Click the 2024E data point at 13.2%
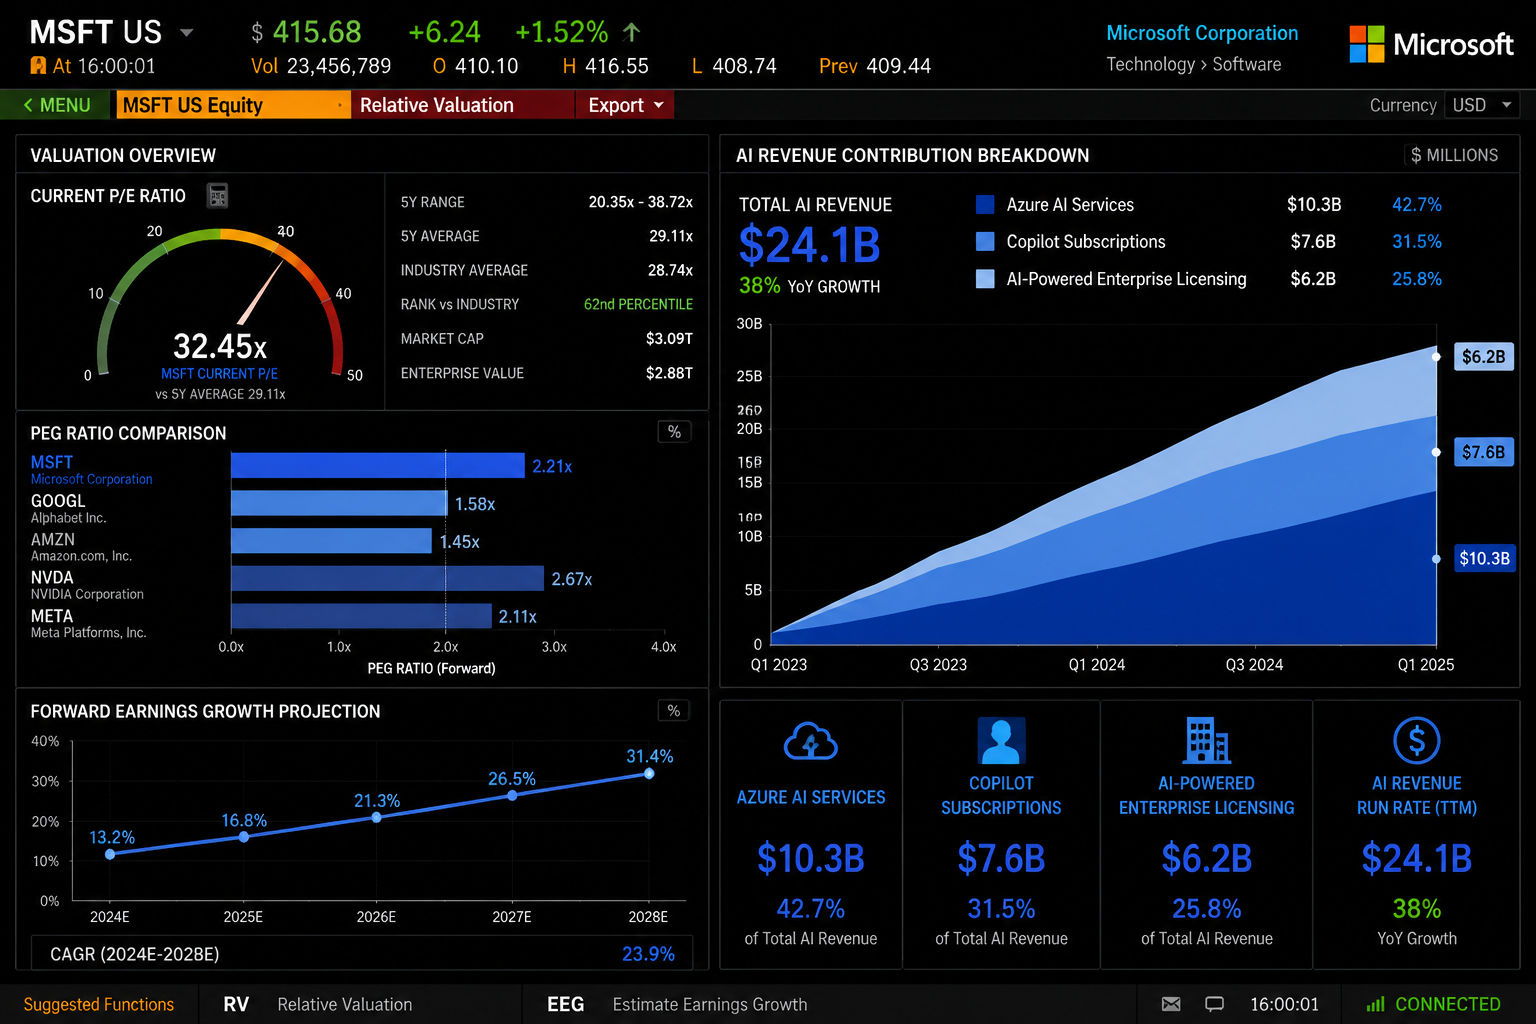 110,854
